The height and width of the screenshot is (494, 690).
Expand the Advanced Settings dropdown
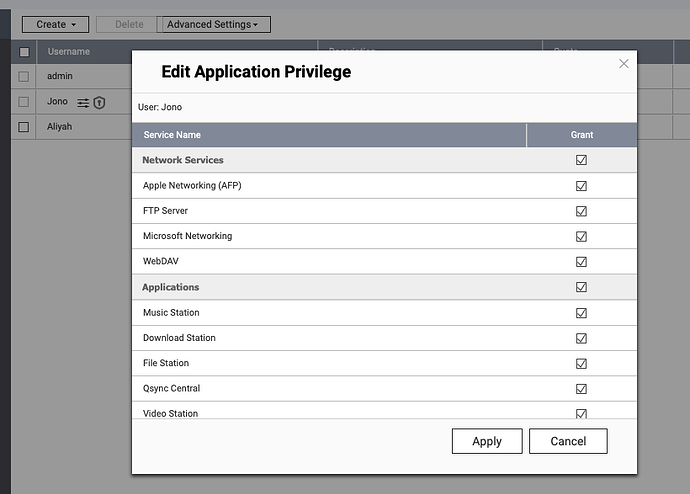[215, 24]
